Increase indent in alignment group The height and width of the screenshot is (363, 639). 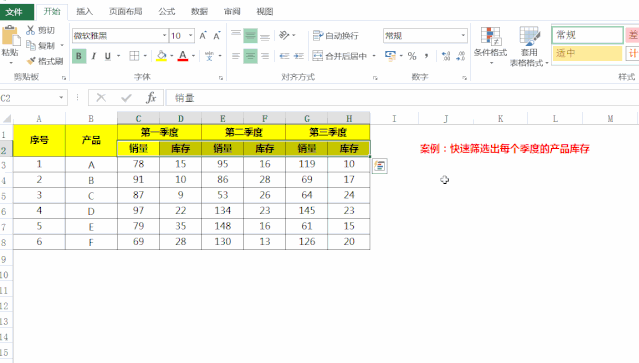click(299, 56)
